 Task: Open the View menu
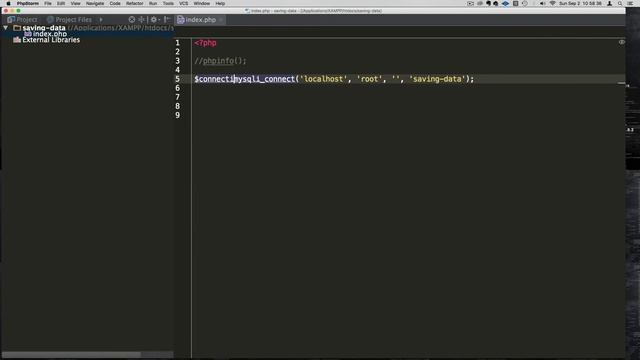tap(76, 3)
